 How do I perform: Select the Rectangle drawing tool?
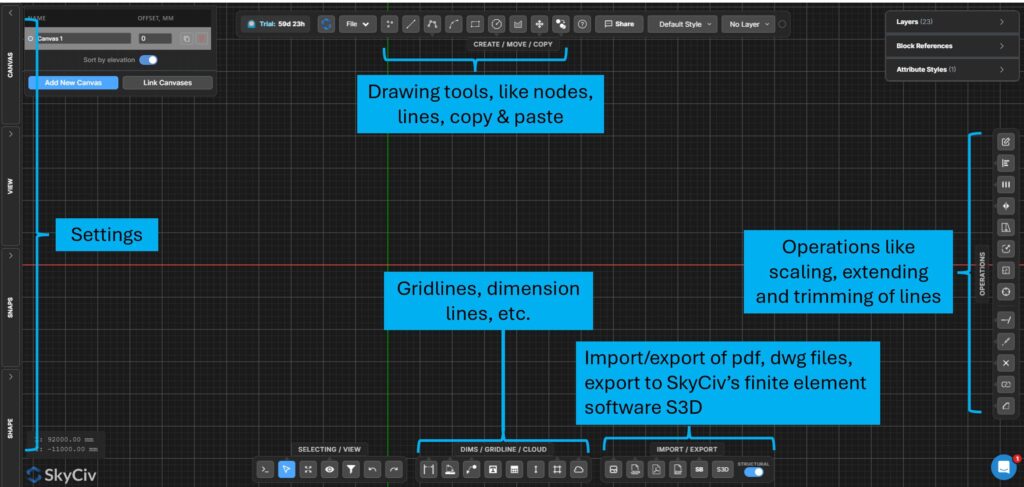tap(475, 24)
